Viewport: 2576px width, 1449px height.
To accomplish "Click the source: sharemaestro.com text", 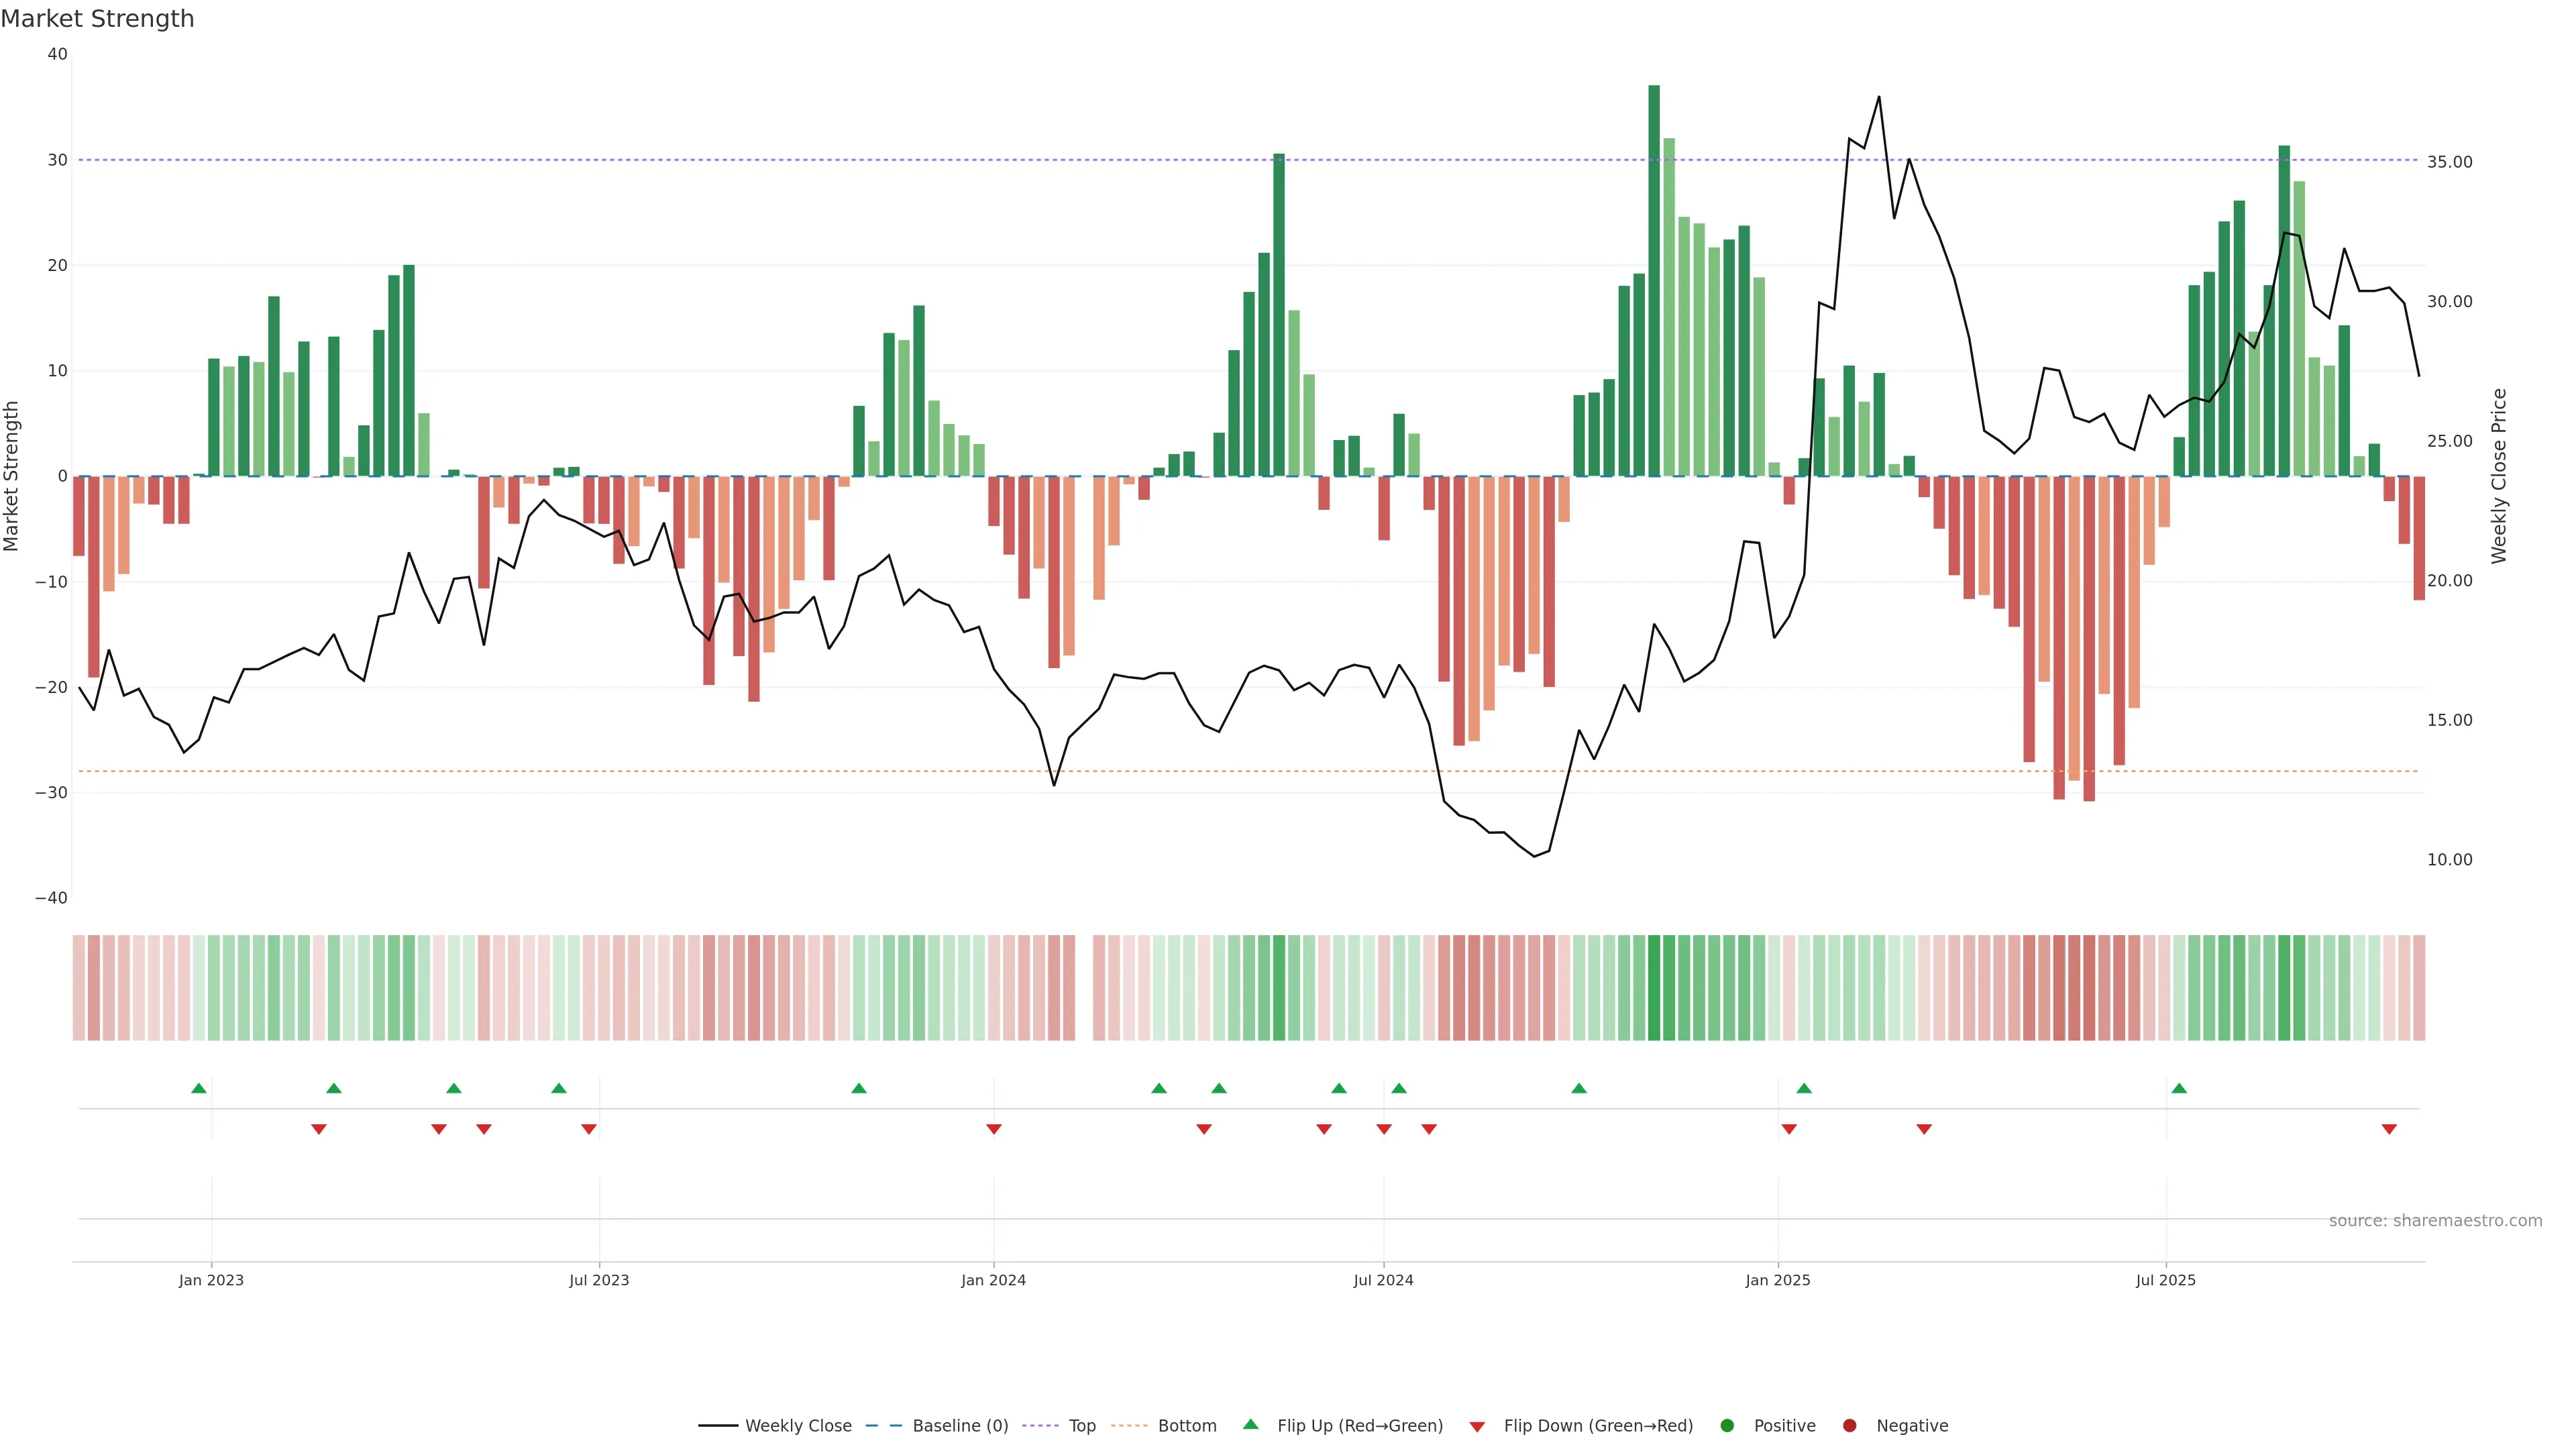I will (2435, 1221).
